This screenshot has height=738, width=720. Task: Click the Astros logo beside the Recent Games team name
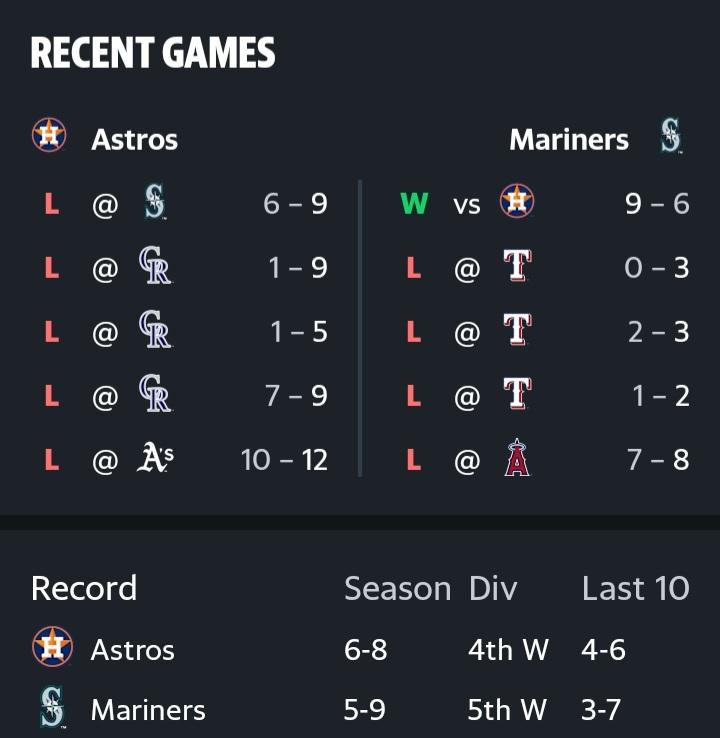coord(49,136)
